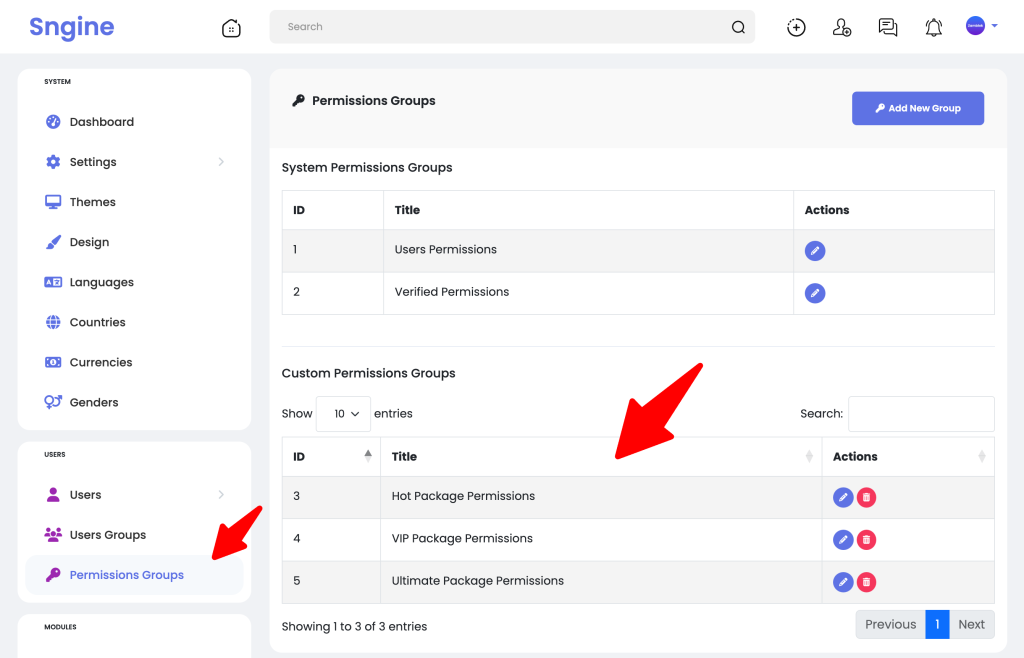
Task: Open Design in sidebar
Action: coord(89,242)
